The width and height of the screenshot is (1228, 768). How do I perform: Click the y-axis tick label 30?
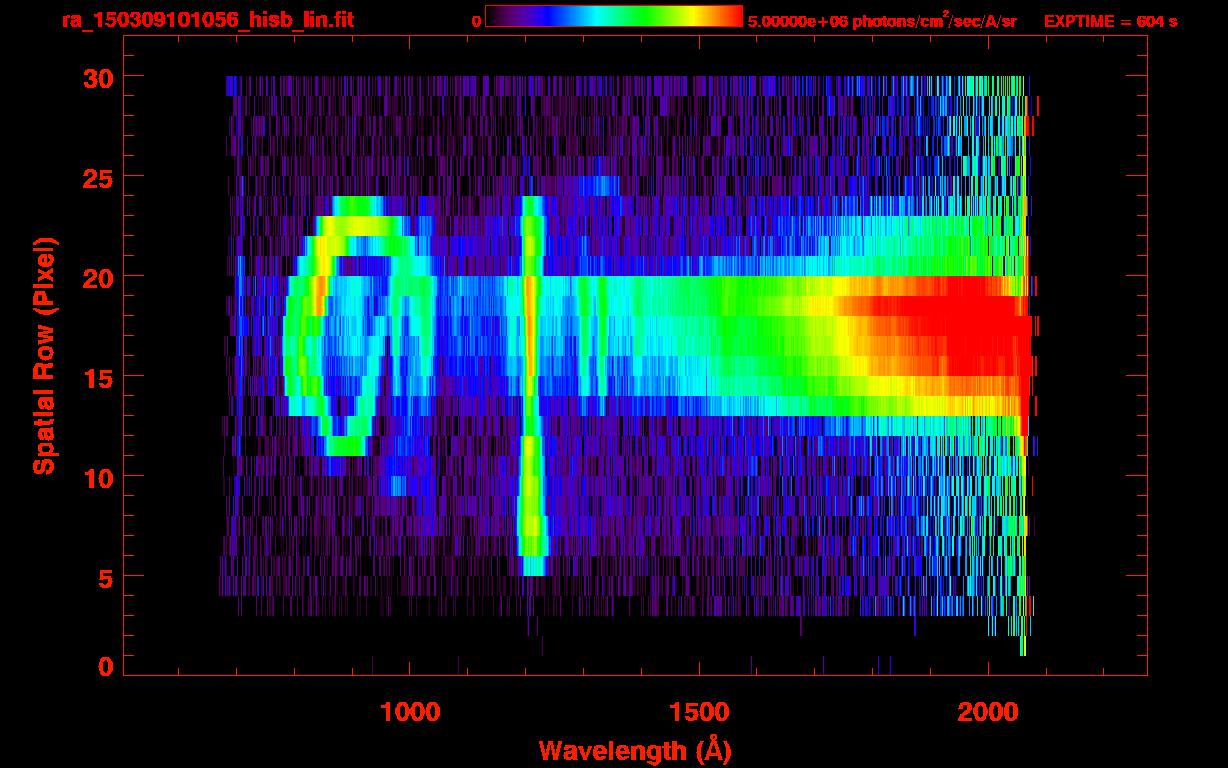(x=97, y=77)
